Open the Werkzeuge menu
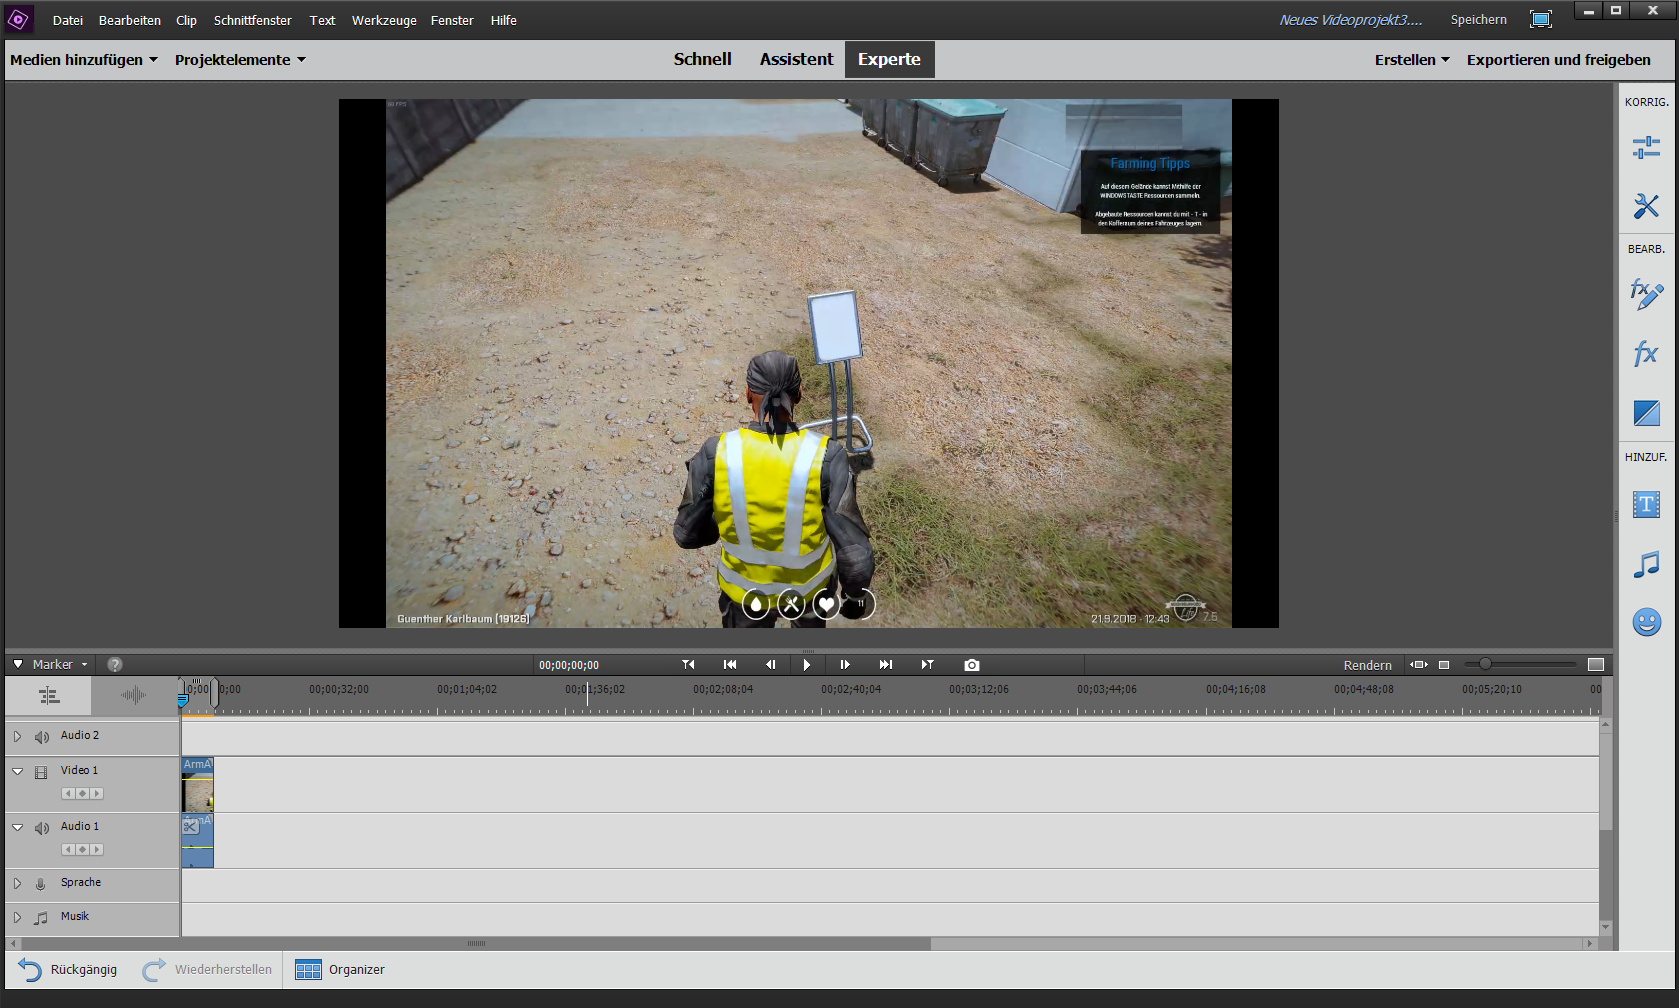The height and width of the screenshot is (1008, 1679). pos(384,20)
